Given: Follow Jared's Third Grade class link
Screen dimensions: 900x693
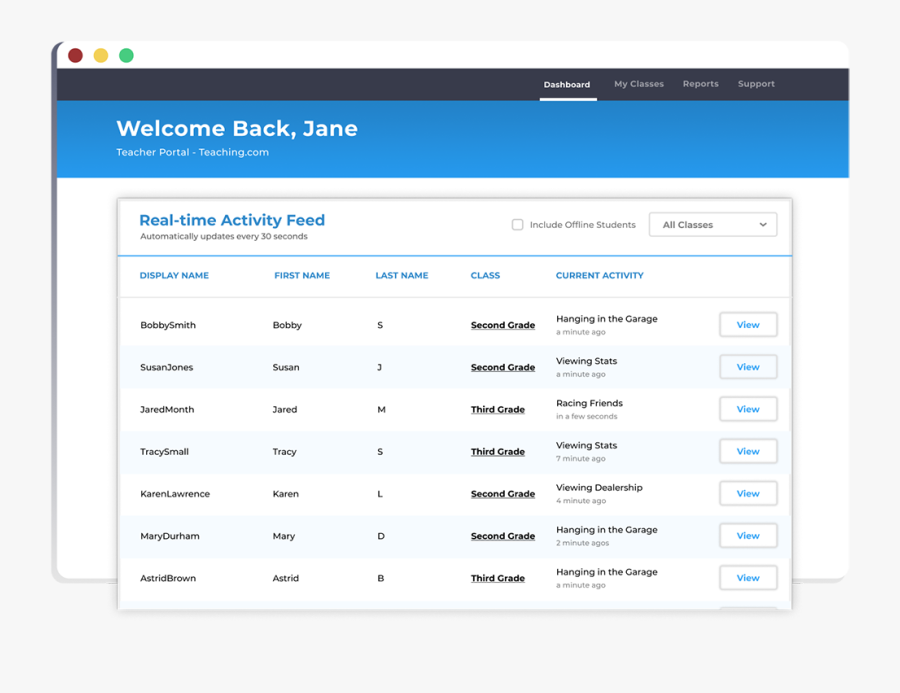Looking at the screenshot, I should pos(497,410).
